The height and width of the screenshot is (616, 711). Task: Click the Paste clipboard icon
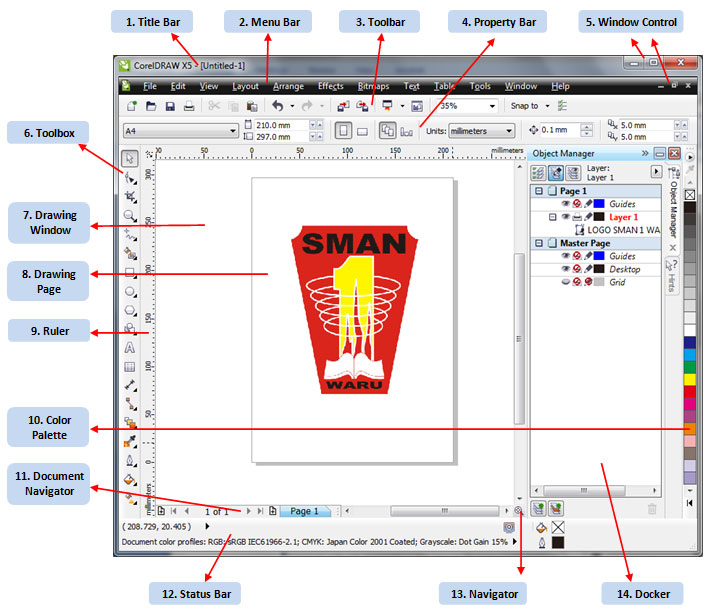pyautogui.click(x=252, y=106)
